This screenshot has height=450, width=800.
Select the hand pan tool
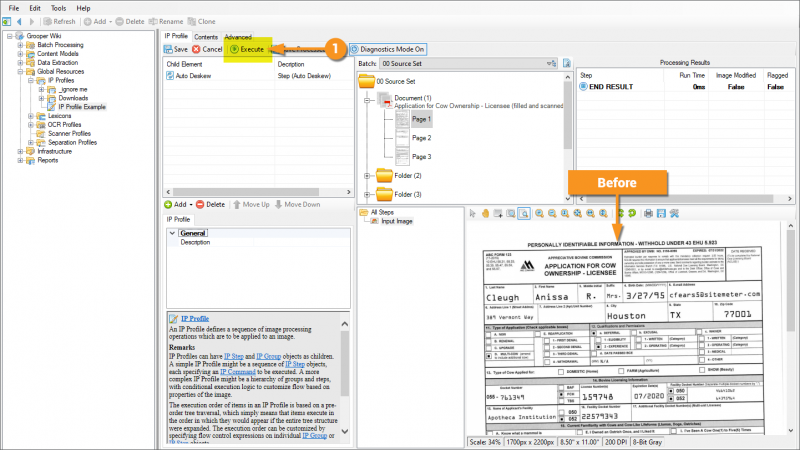click(x=485, y=213)
